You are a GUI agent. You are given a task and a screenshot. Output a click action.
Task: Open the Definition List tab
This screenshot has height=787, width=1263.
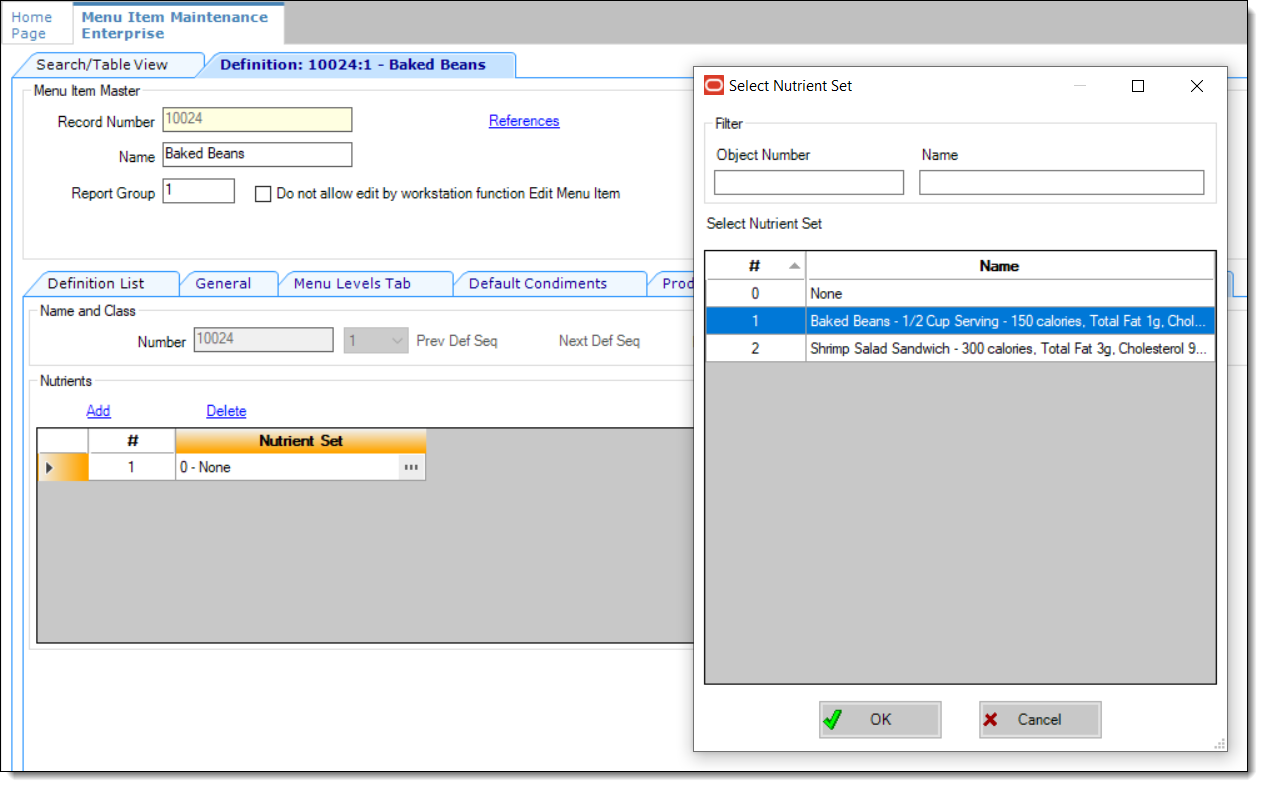coord(96,283)
